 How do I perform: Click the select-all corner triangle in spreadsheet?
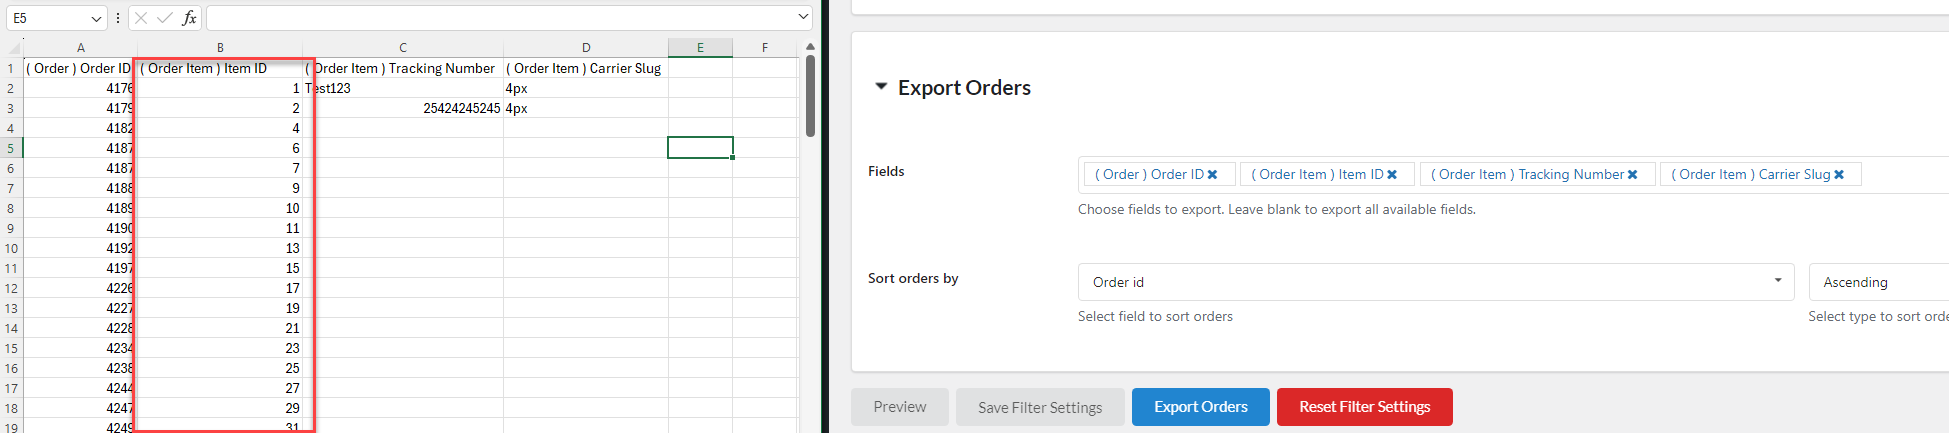[x=14, y=48]
